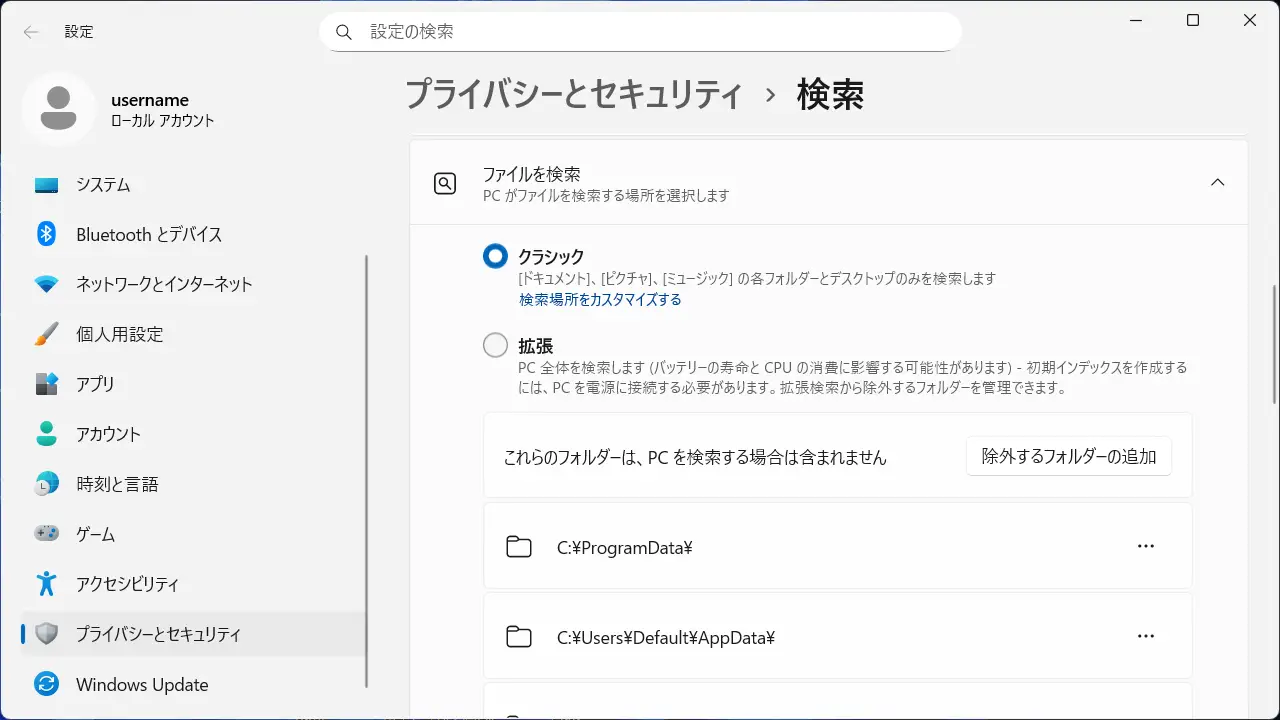
Task: Click the アクセシビリティ figure icon
Action: point(46,584)
